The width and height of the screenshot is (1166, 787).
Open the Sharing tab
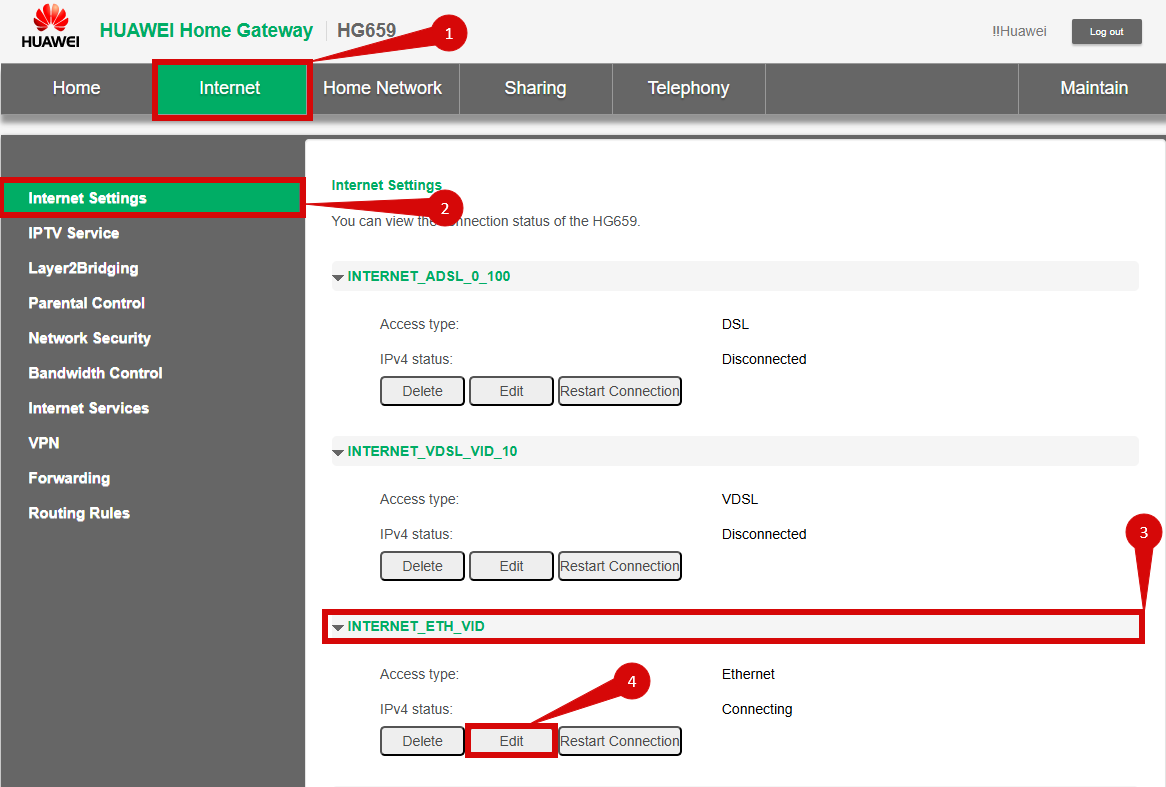[x=535, y=88]
